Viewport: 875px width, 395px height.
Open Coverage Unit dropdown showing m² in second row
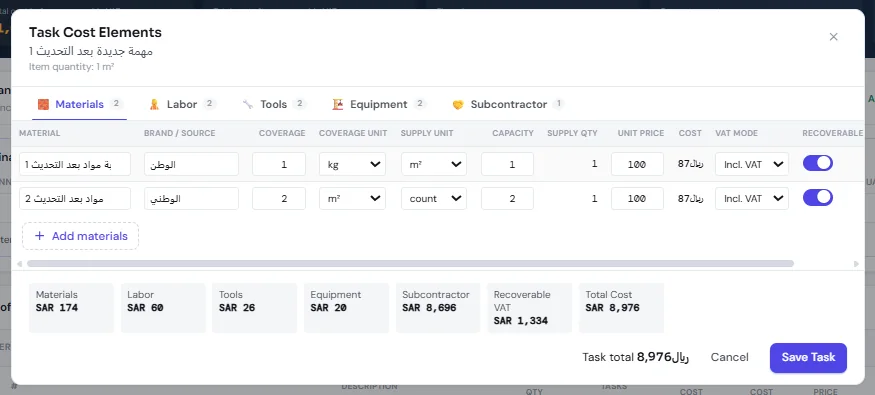tap(352, 199)
